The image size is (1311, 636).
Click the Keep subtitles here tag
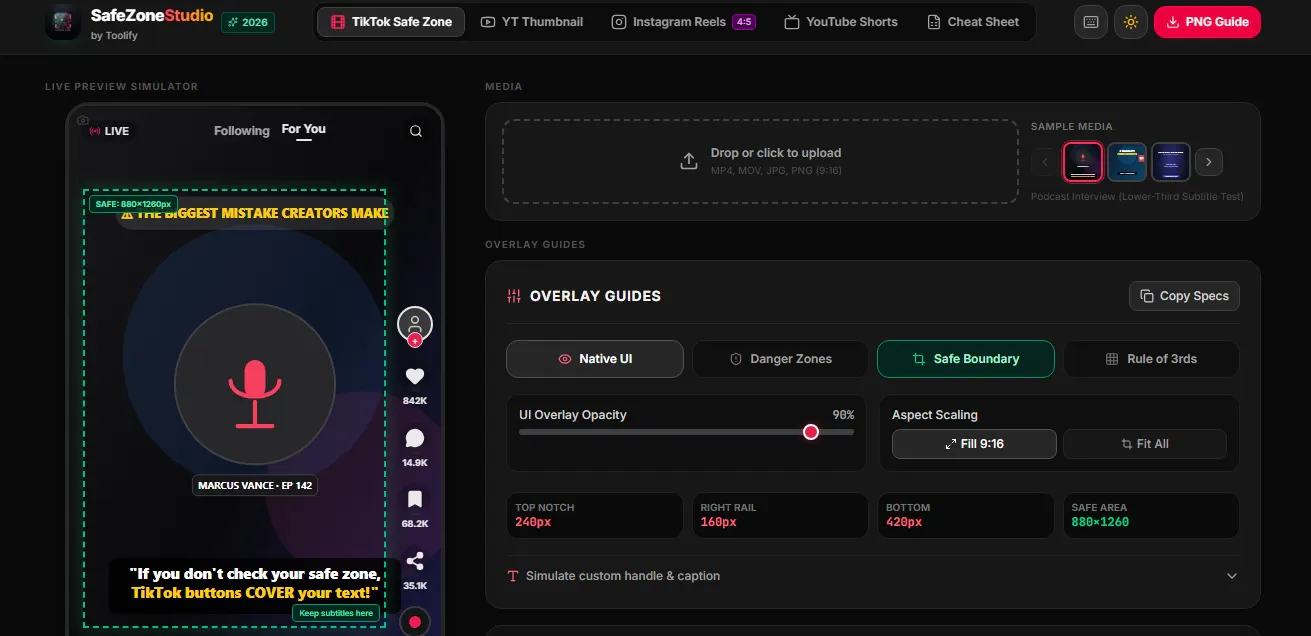point(336,613)
